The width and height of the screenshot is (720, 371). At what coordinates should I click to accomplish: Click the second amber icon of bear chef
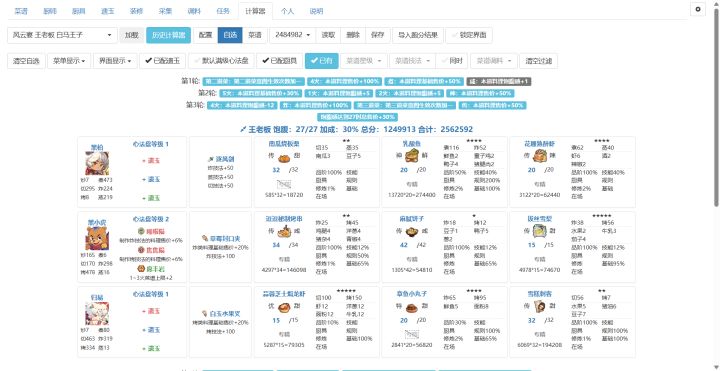141,250
